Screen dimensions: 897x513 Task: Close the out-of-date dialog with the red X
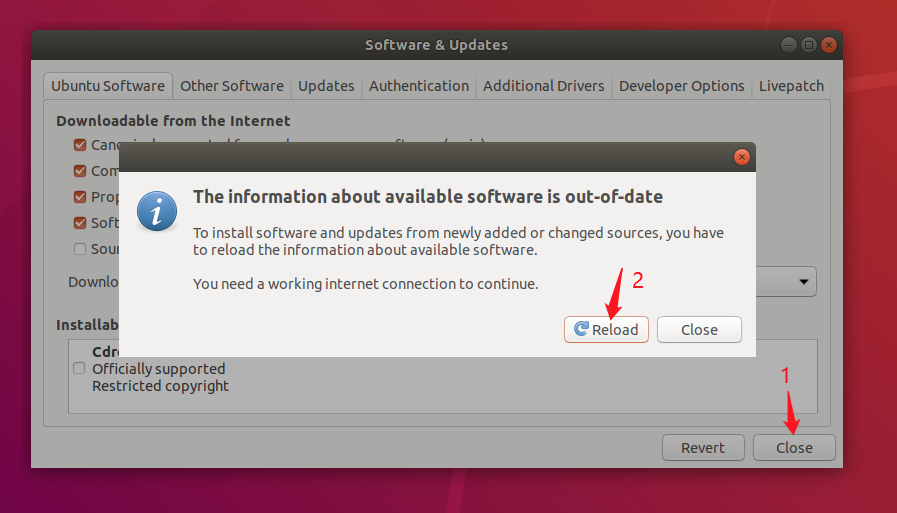741,157
